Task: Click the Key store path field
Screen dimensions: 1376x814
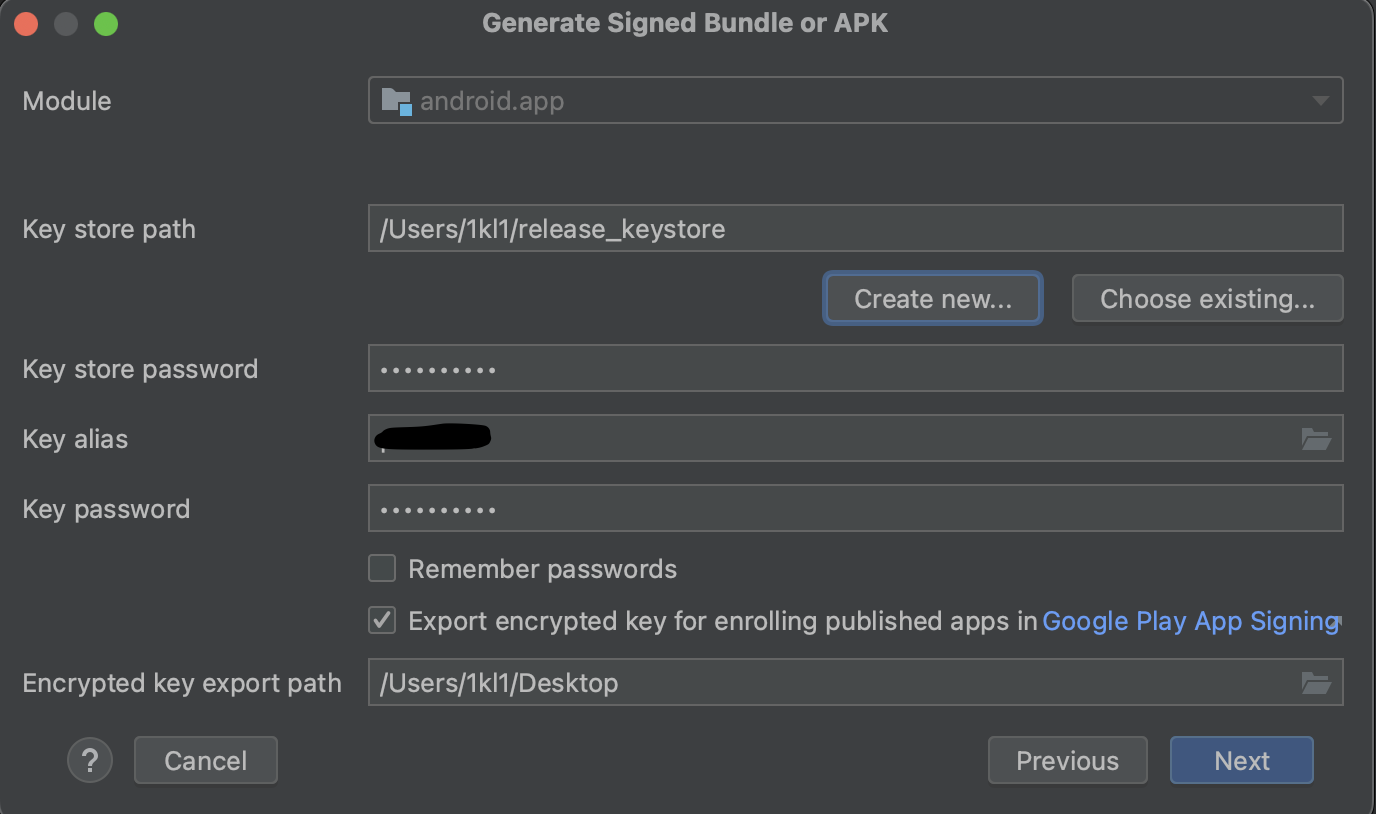Action: 855,229
